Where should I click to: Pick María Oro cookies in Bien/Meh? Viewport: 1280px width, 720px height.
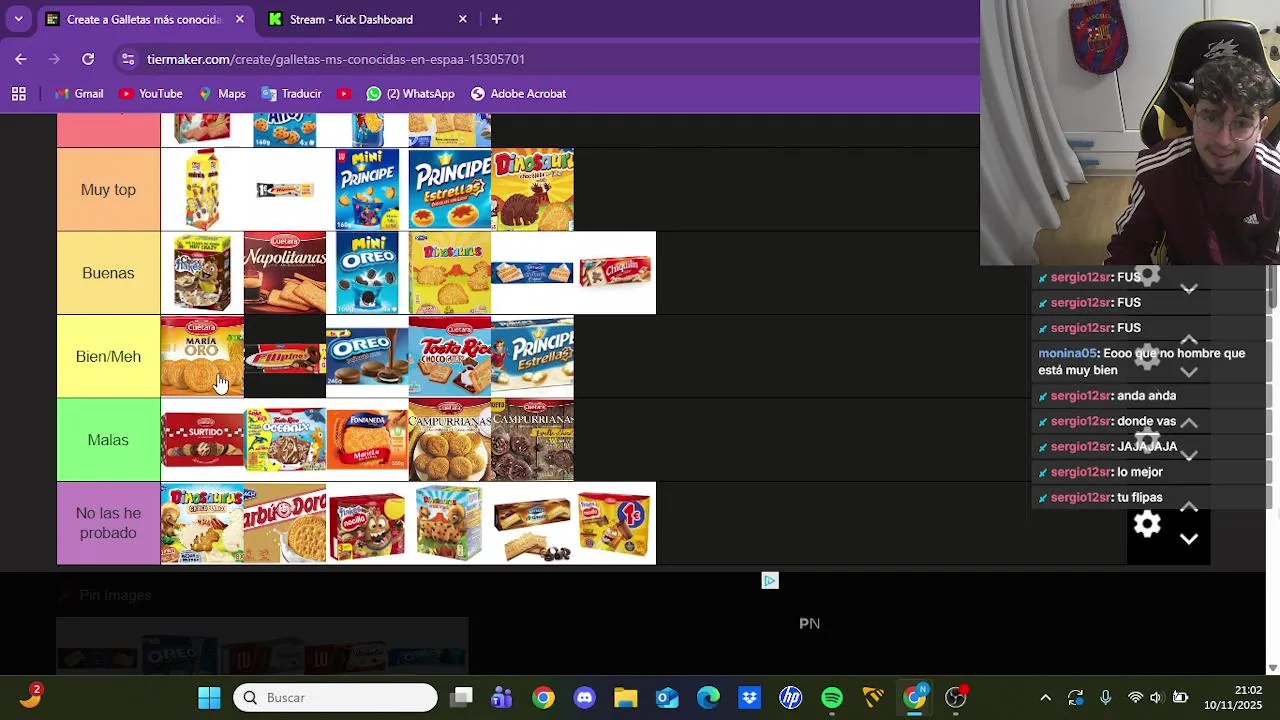[x=202, y=357]
